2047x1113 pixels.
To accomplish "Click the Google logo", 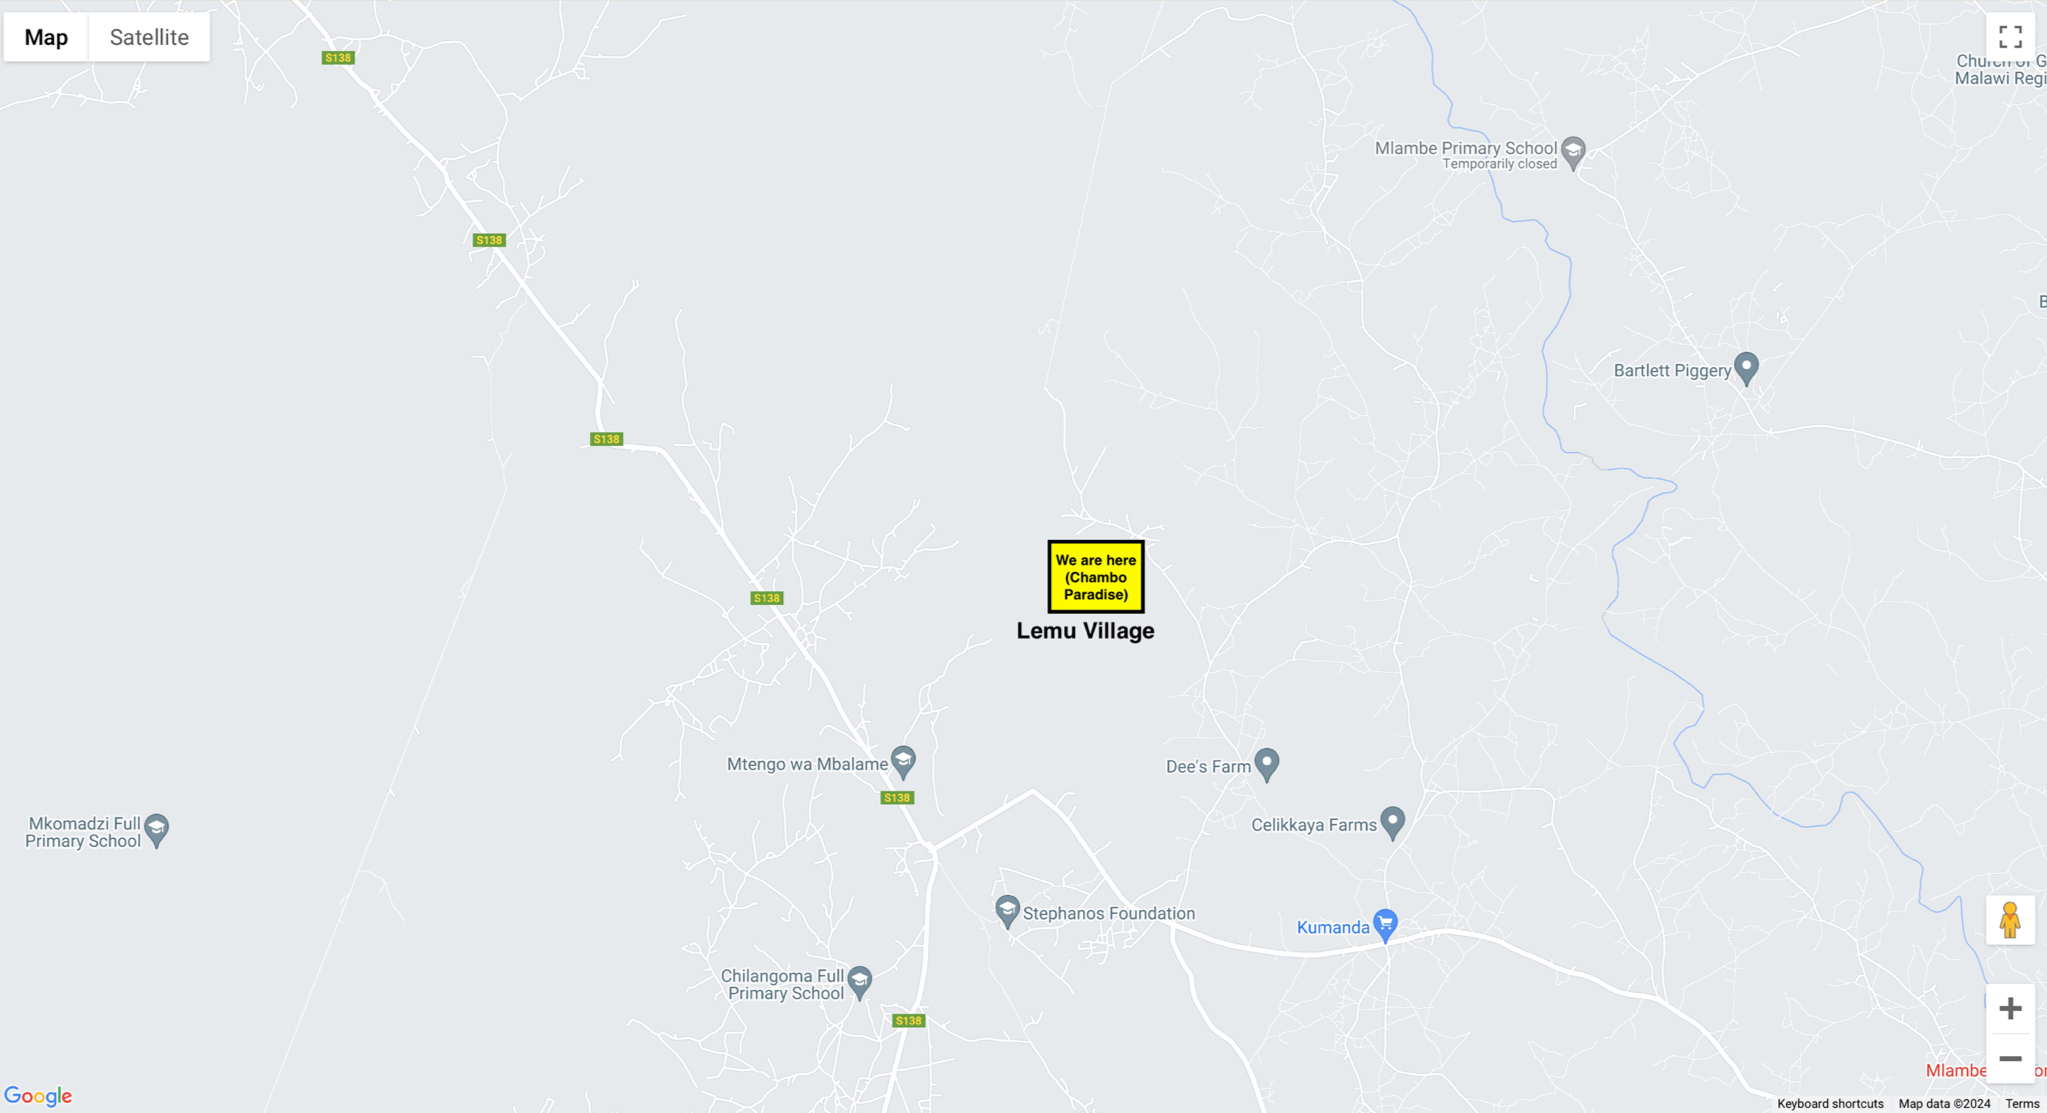I will (38, 1096).
